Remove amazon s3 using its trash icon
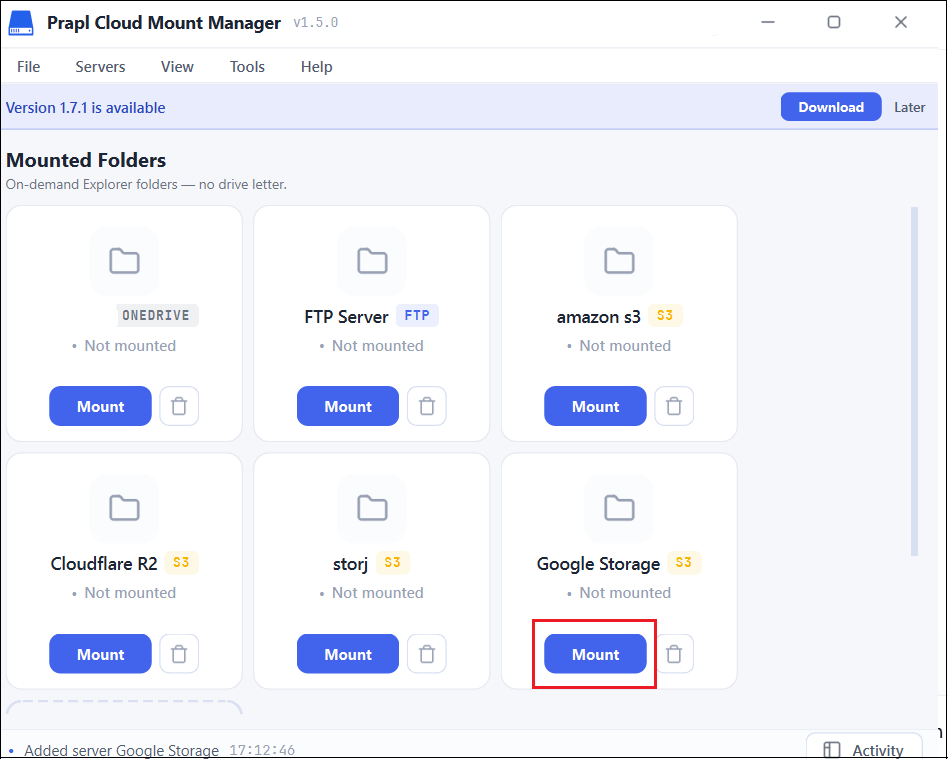The height and width of the screenshot is (759, 948). click(x=674, y=406)
